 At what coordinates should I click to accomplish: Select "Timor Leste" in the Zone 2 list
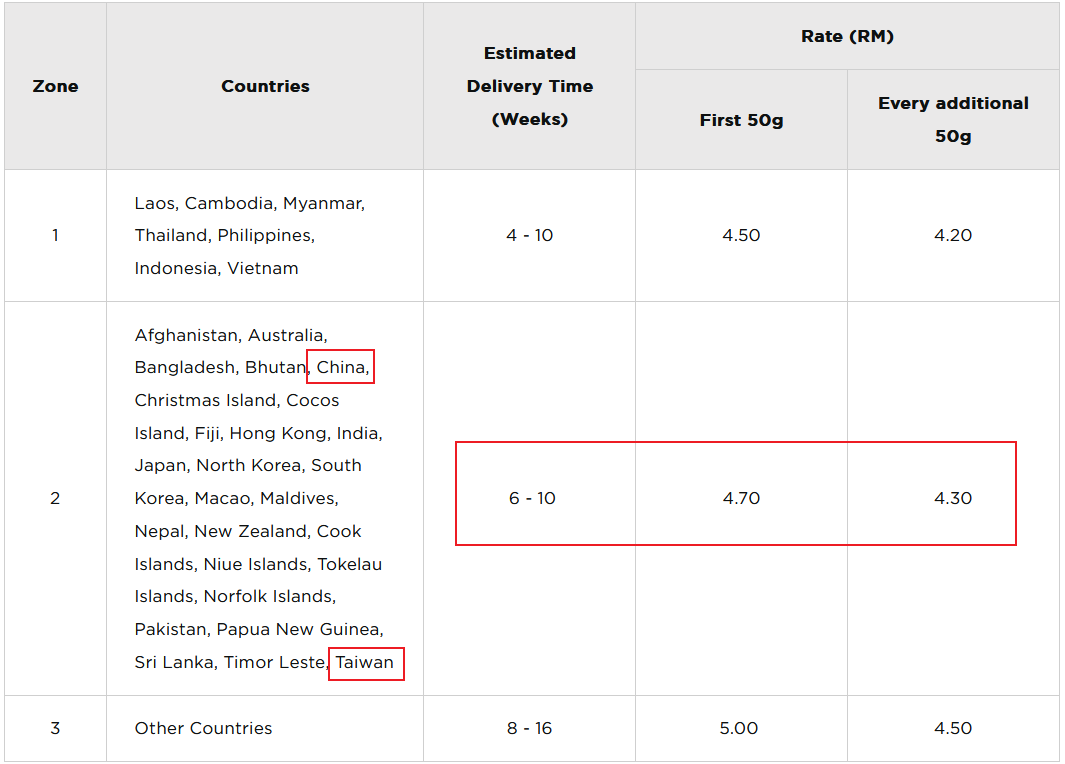point(274,662)
